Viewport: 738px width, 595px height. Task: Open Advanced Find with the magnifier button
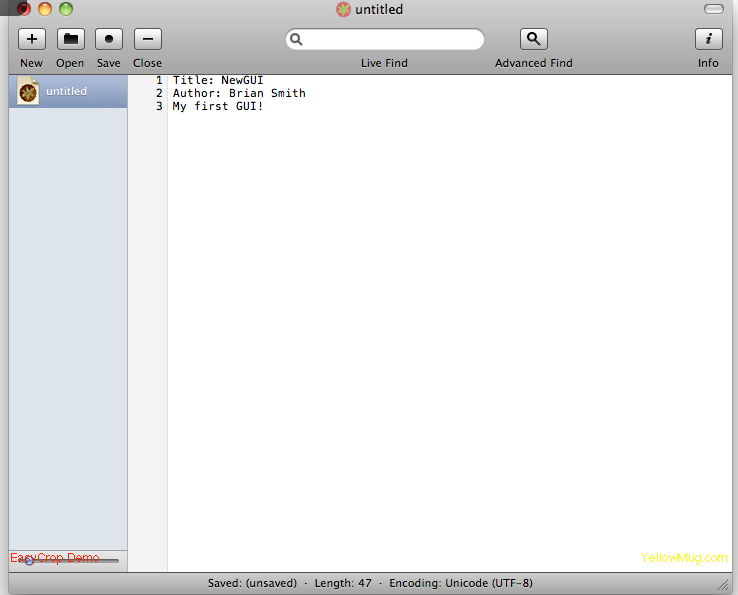534,39
